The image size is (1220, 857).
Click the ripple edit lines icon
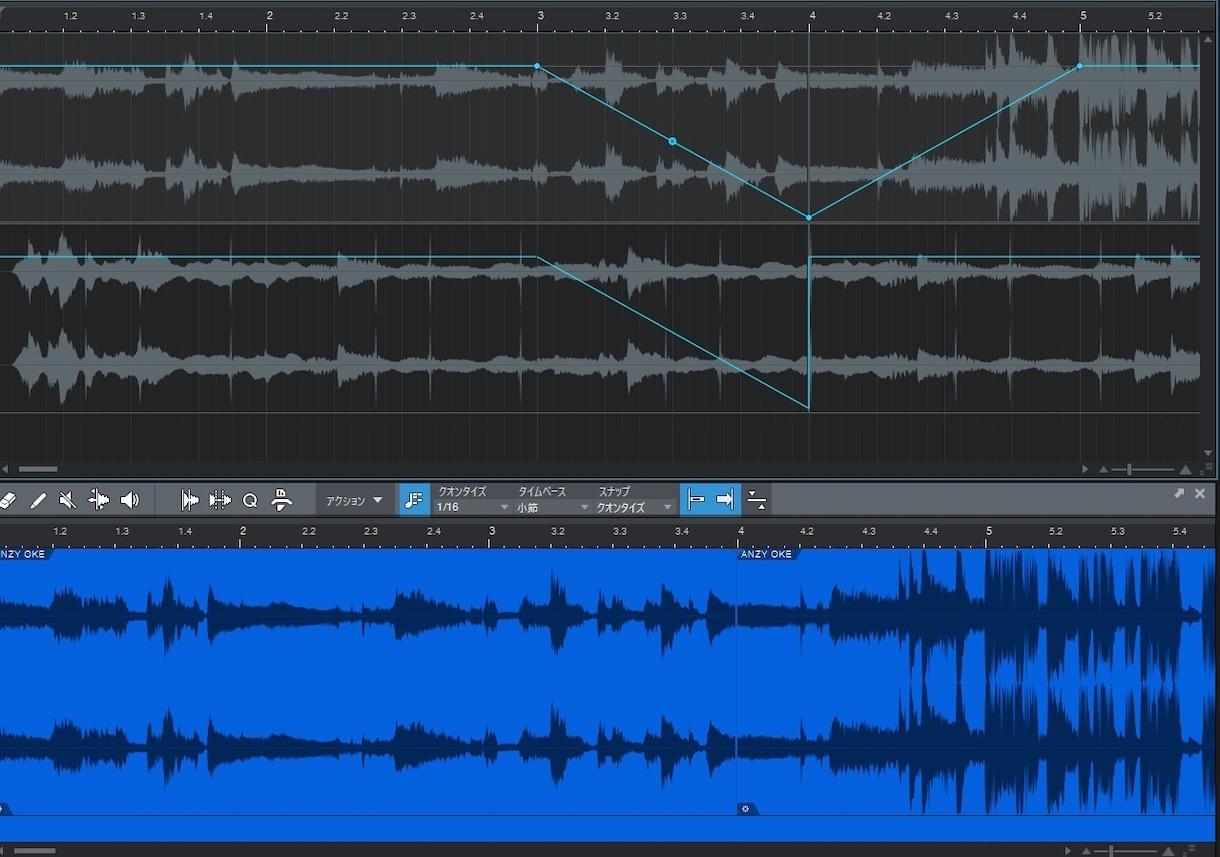[x=757, y=499]
